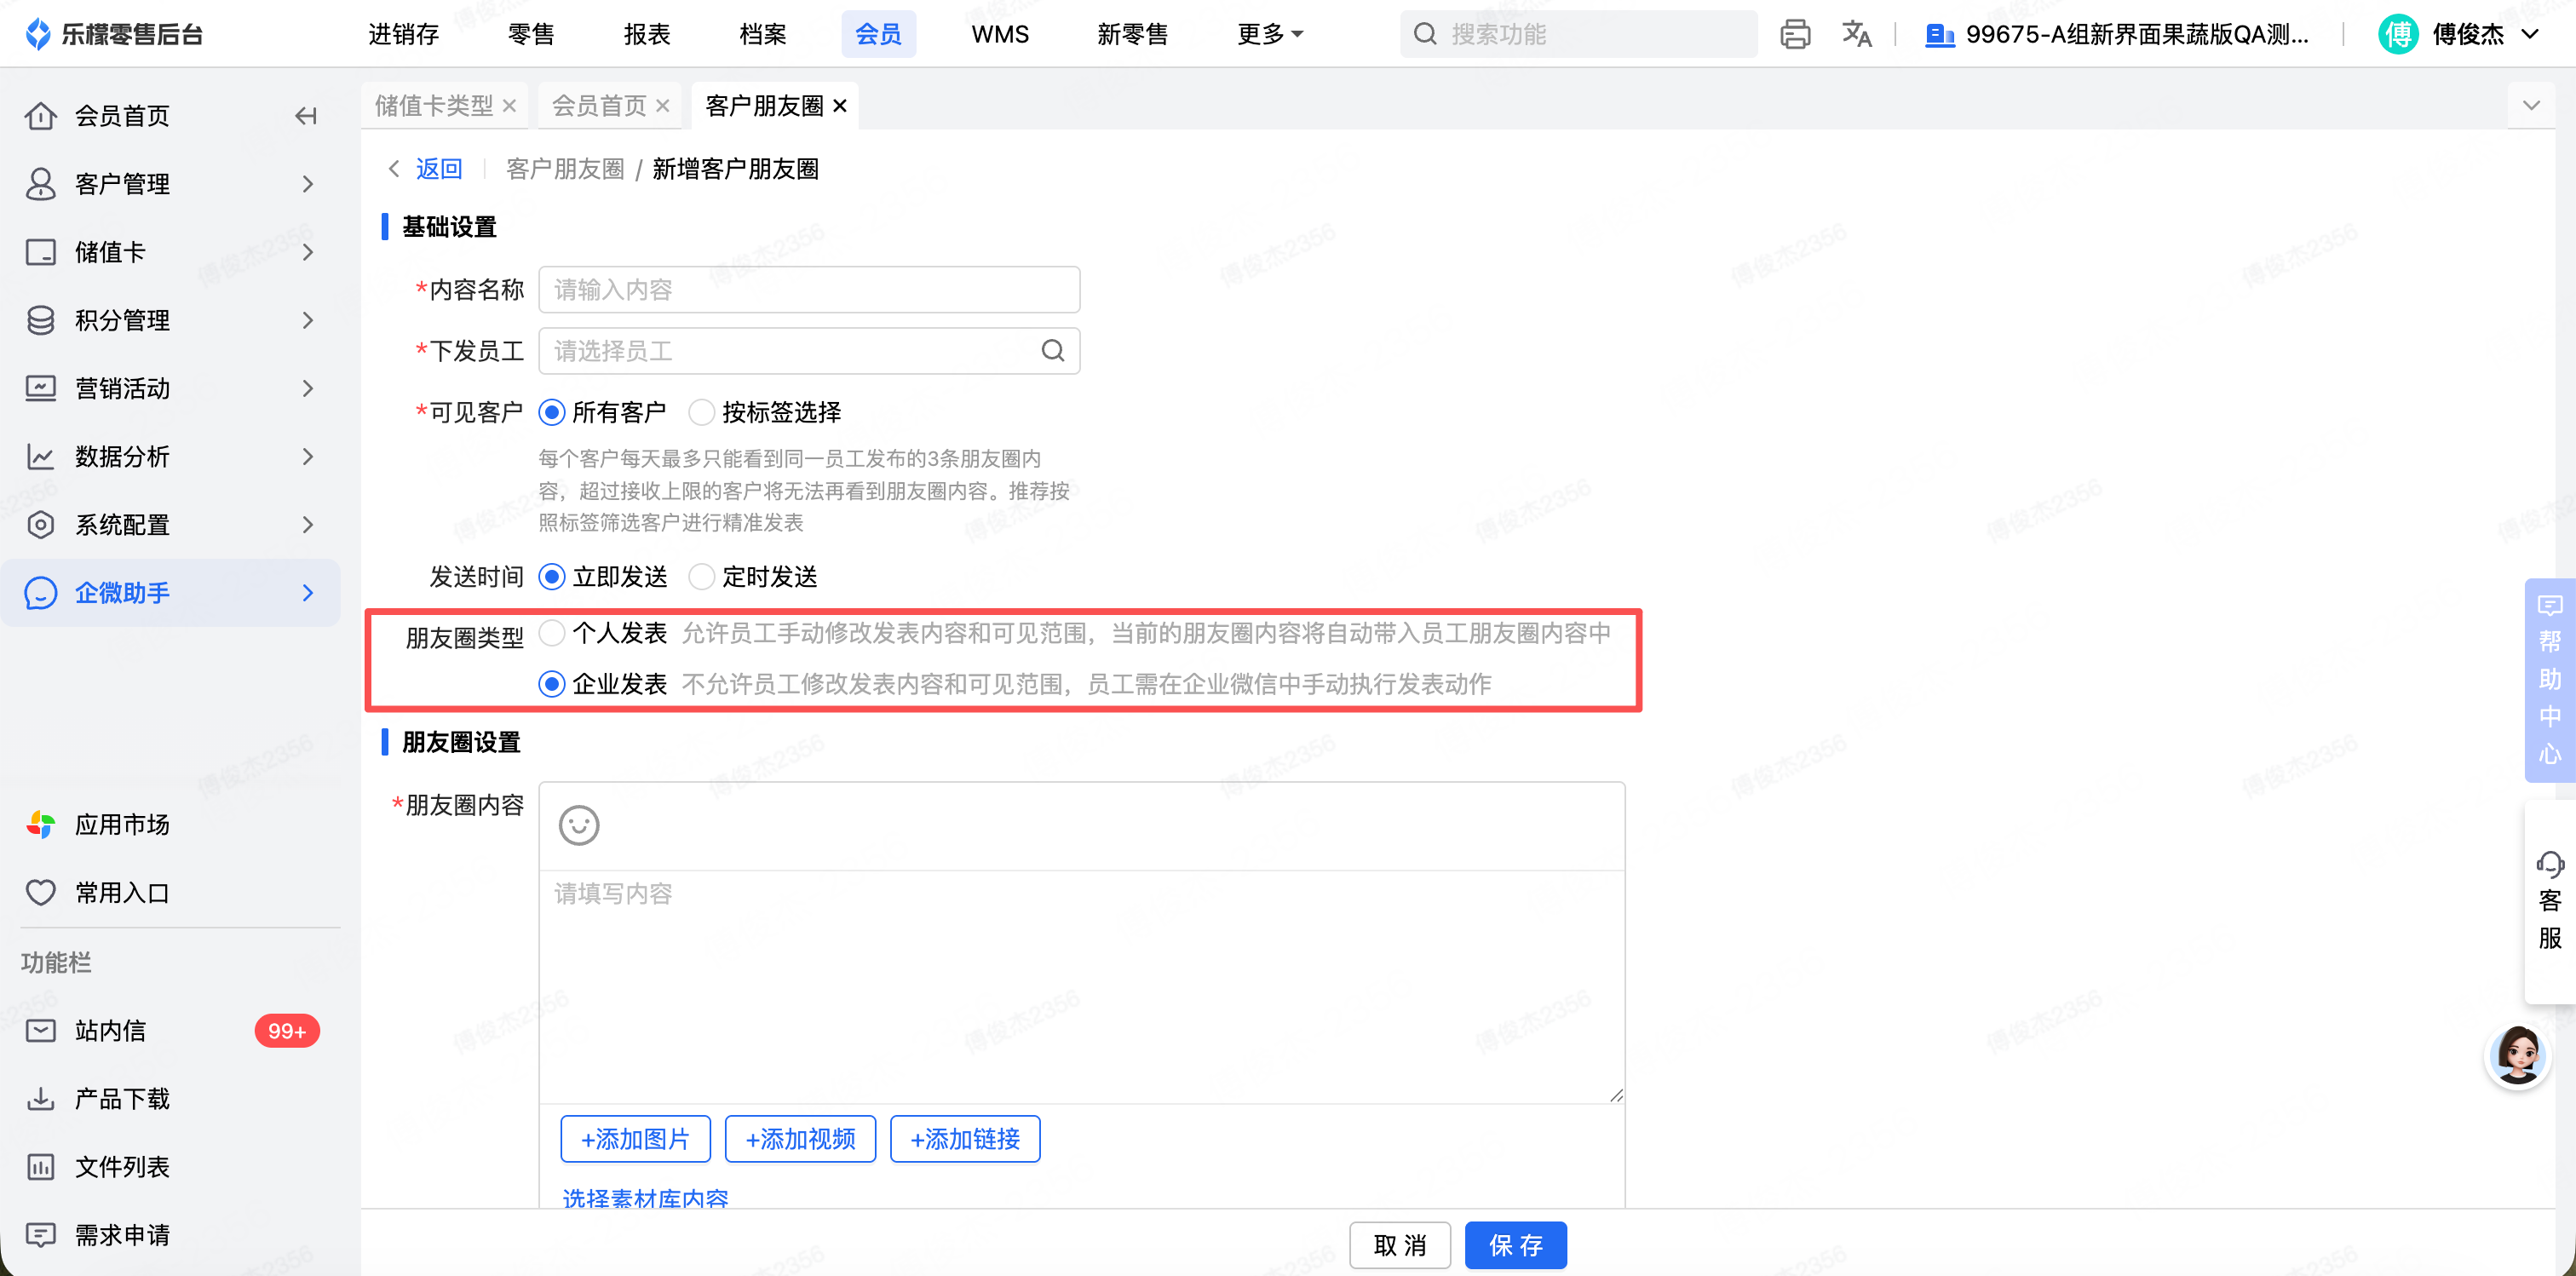Click the 保存 button
Screen dimensions: 2576x1276
[x=1515, y=1245]
